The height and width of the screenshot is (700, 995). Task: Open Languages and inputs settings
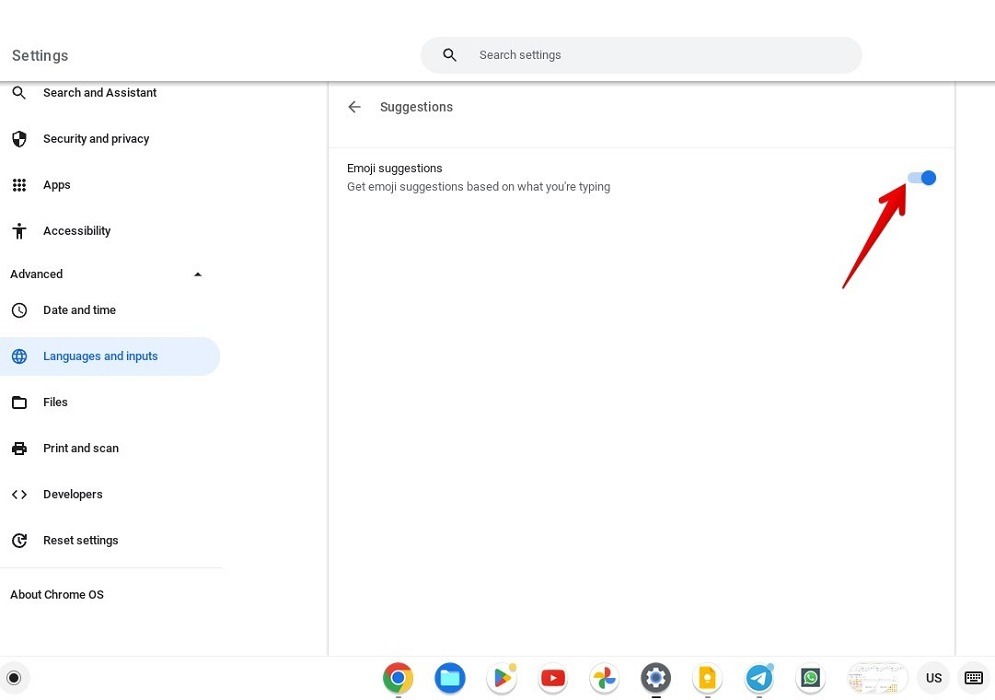point(100,356)
